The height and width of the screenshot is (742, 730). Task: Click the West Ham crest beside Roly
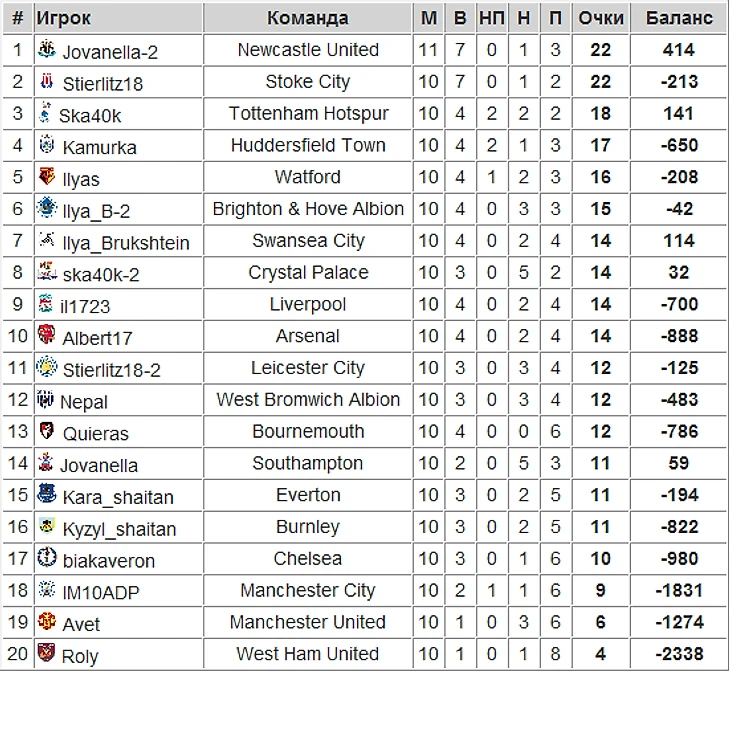tap(46, 654)
